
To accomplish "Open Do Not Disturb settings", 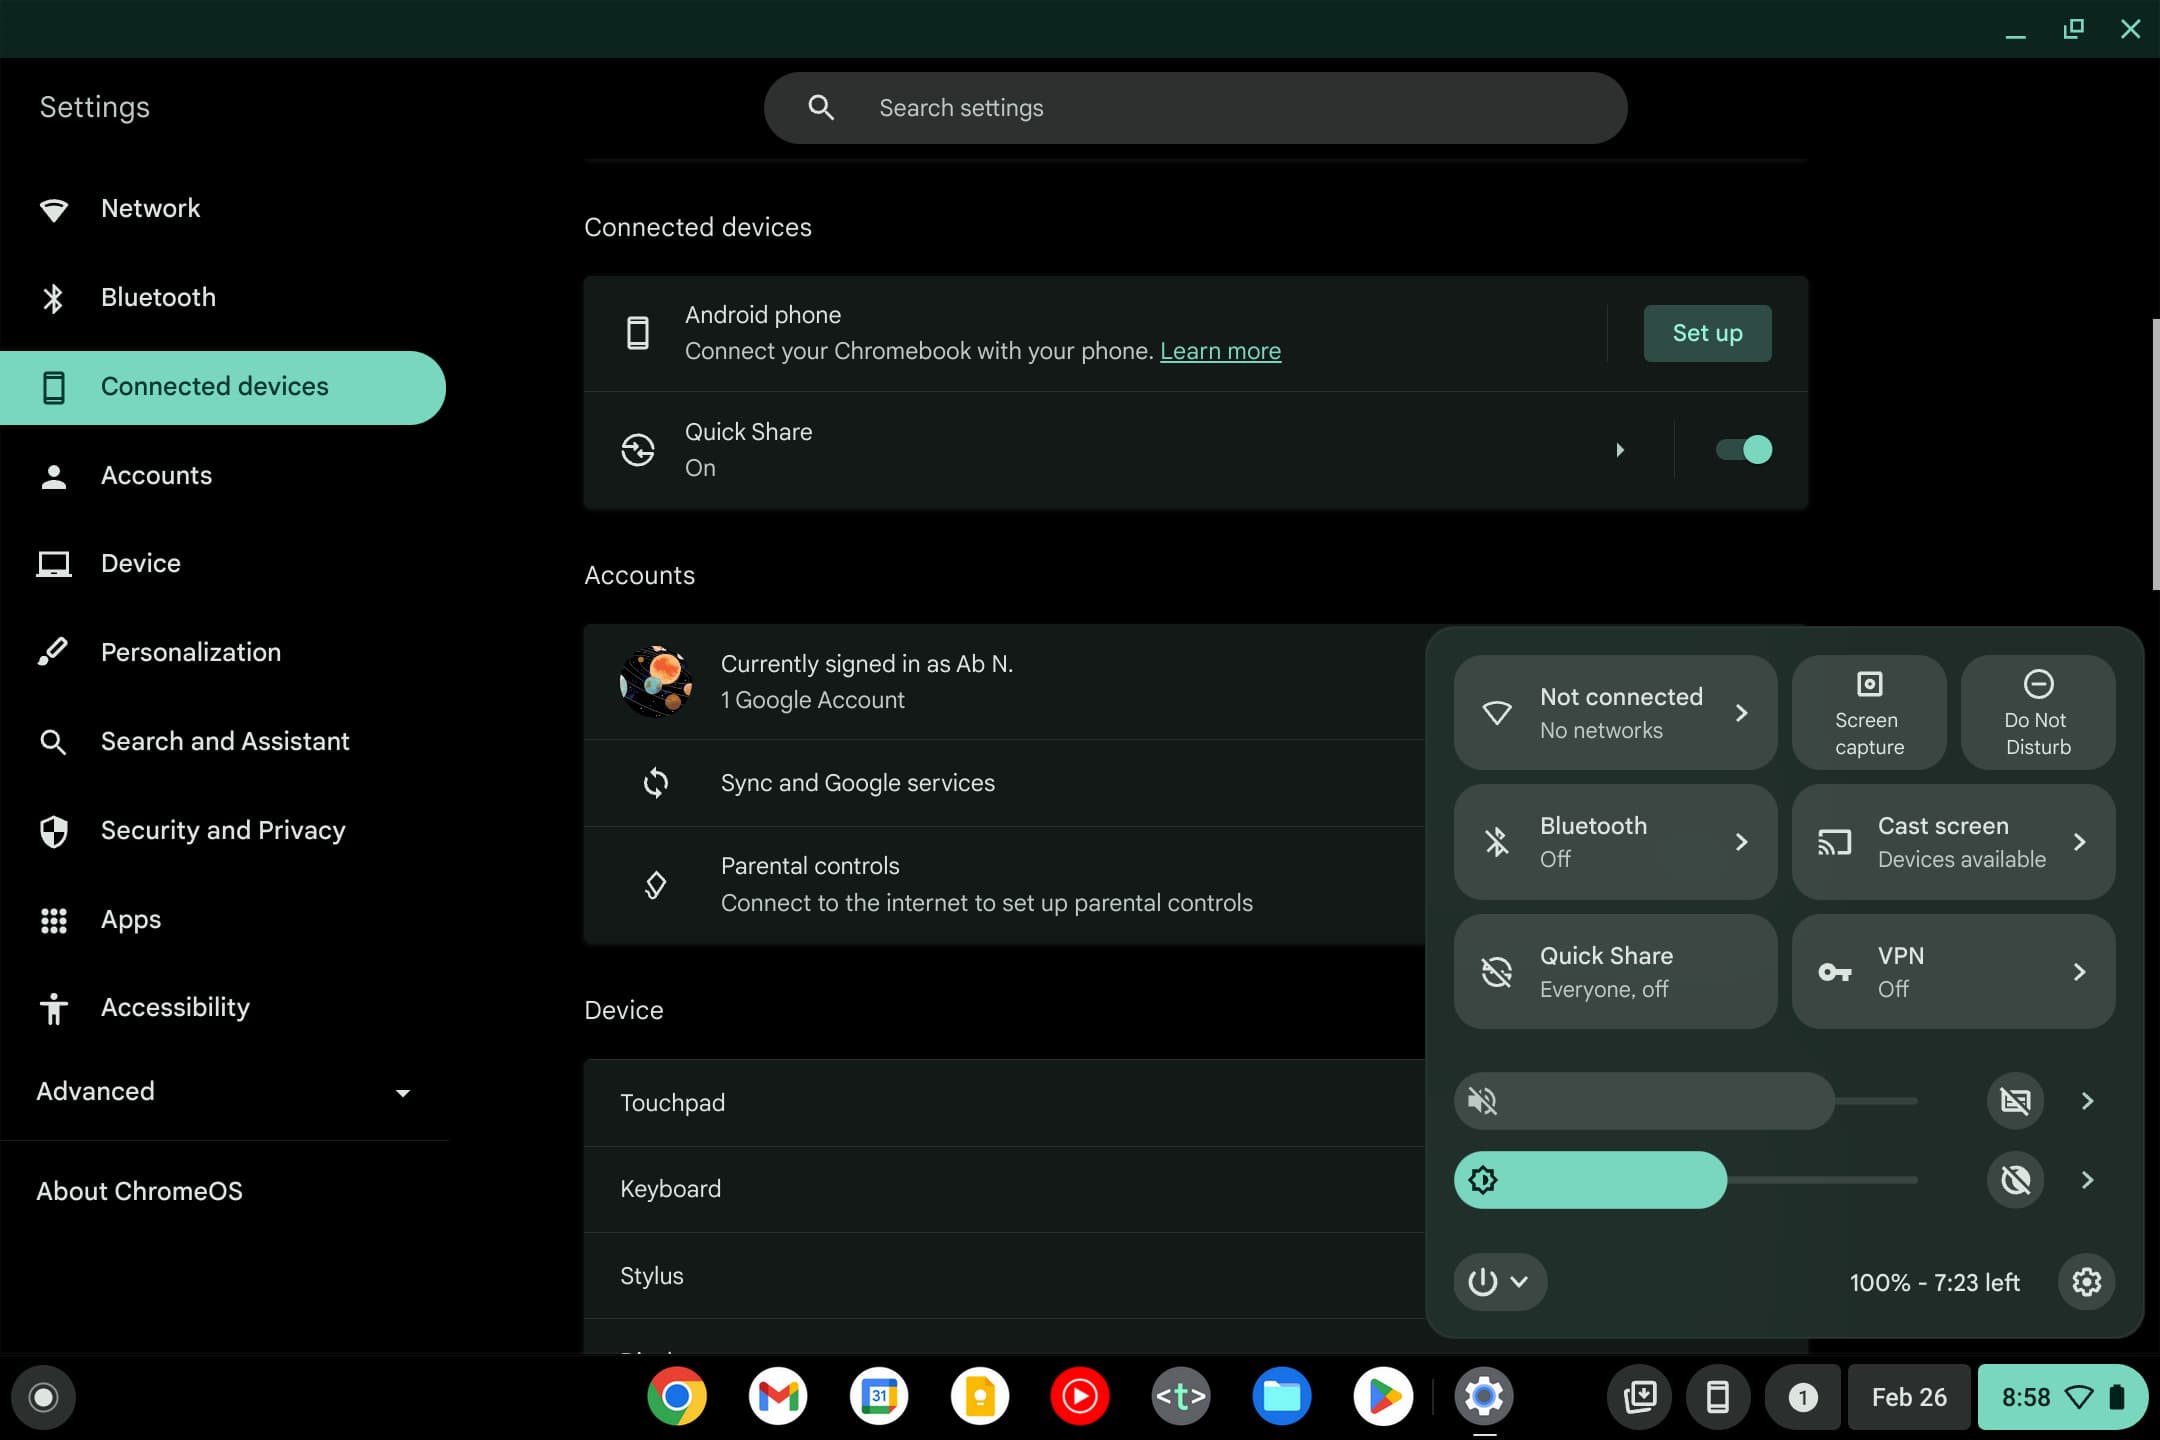I will (2036, 710).
